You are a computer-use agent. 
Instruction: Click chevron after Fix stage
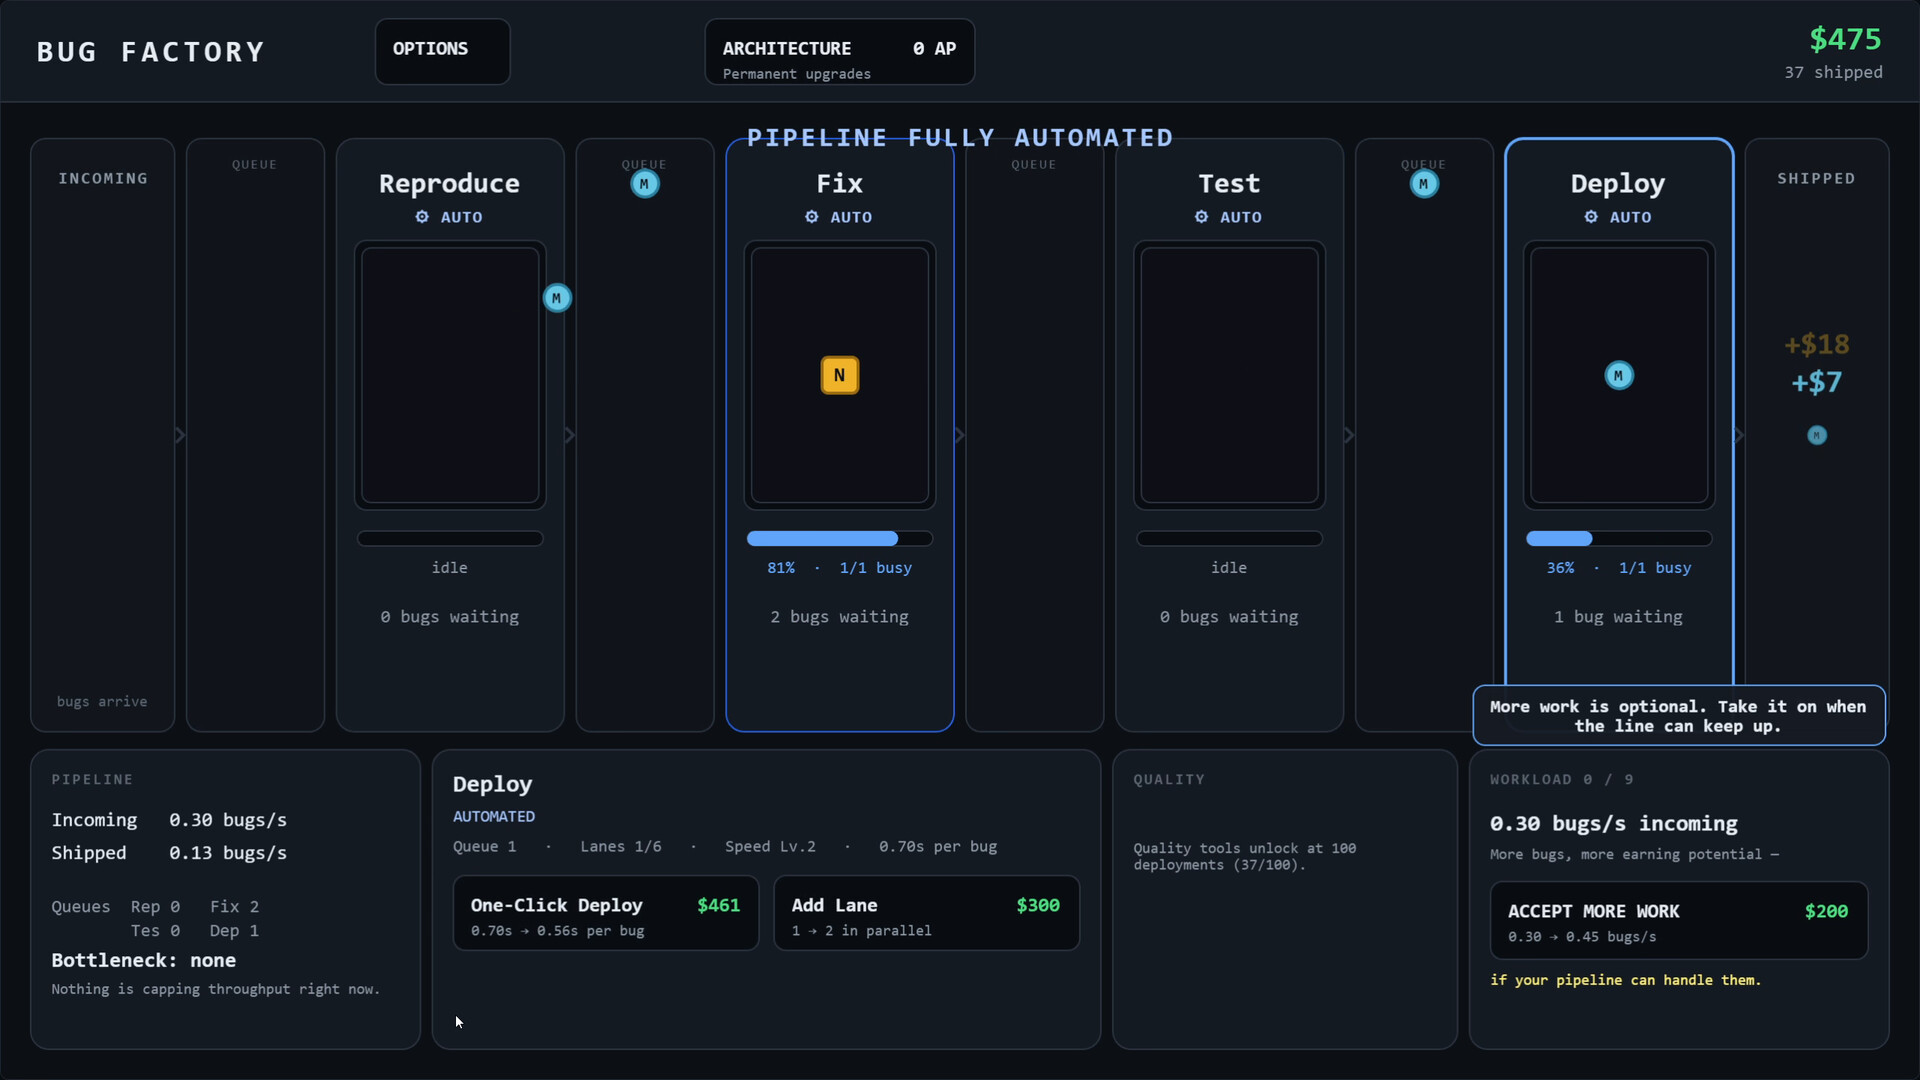[959, 435]
